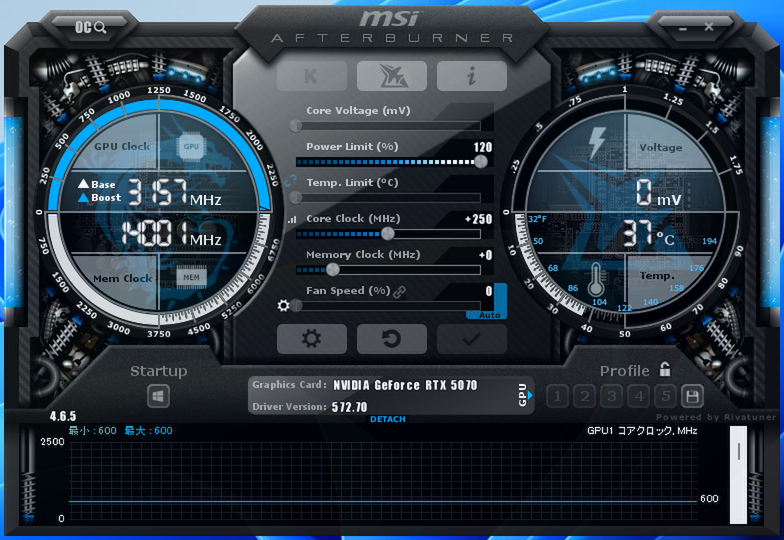Show the system information i button
Viewport: 784px width, 540px height.
point(472,76)
